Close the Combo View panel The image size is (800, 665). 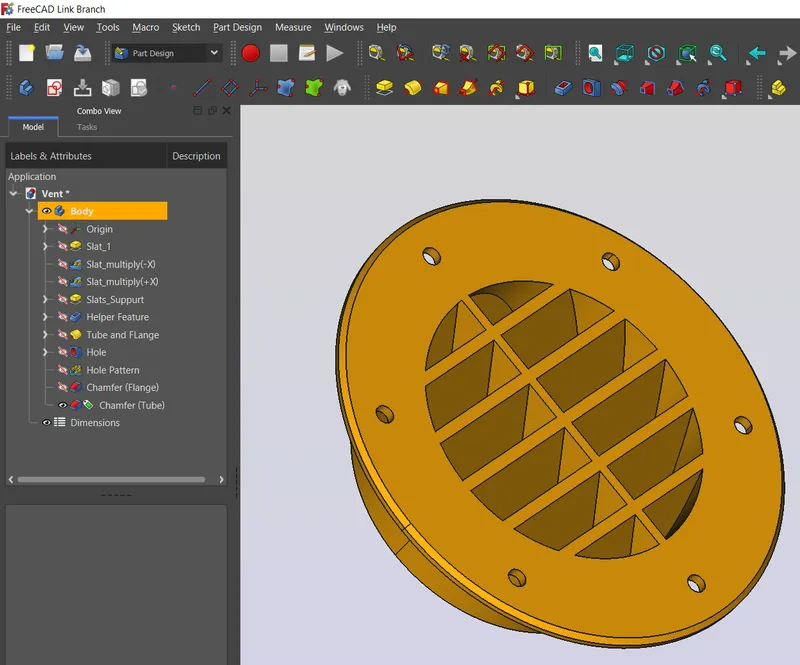tap(227, 110)
